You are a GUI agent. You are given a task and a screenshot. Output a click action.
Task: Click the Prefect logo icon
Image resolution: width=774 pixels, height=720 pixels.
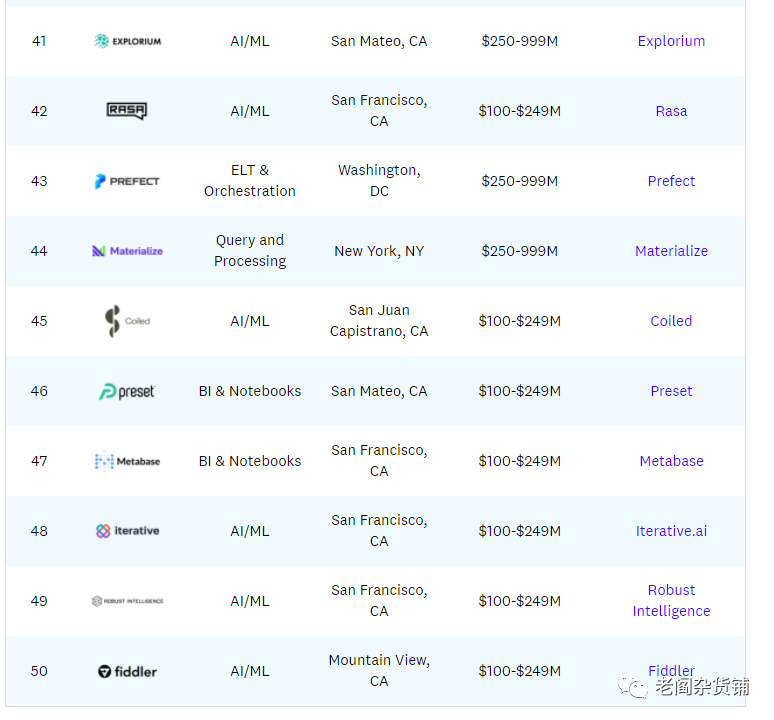tap(127, 181)
